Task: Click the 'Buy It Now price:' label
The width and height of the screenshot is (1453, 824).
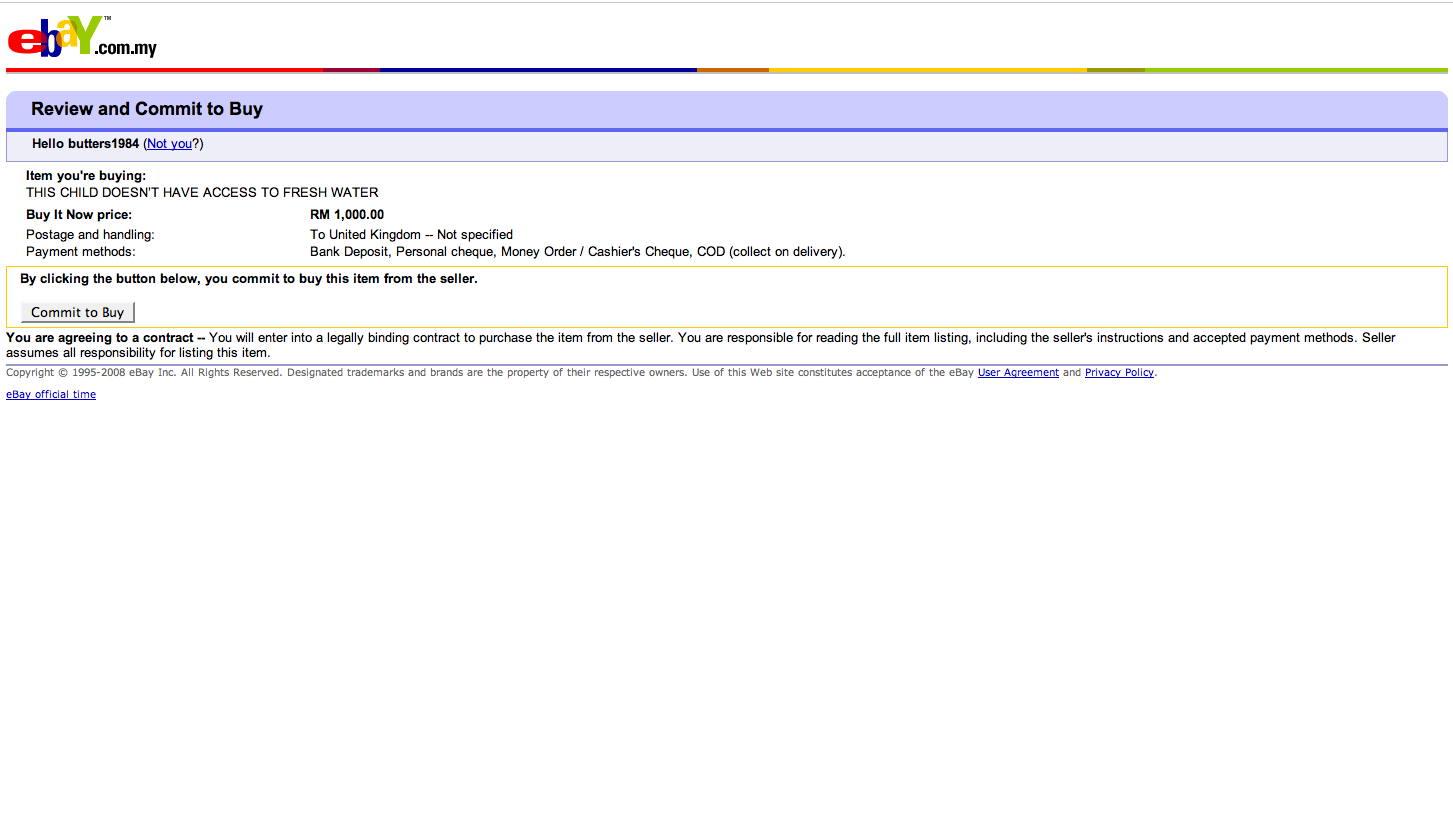Action: tap(79, 215)
